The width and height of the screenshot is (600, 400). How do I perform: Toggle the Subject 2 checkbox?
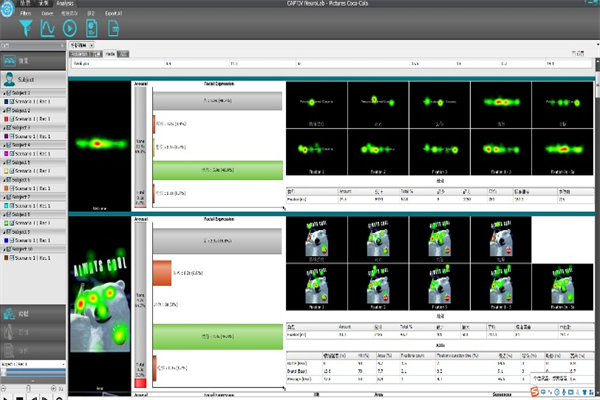click(9, 110)
